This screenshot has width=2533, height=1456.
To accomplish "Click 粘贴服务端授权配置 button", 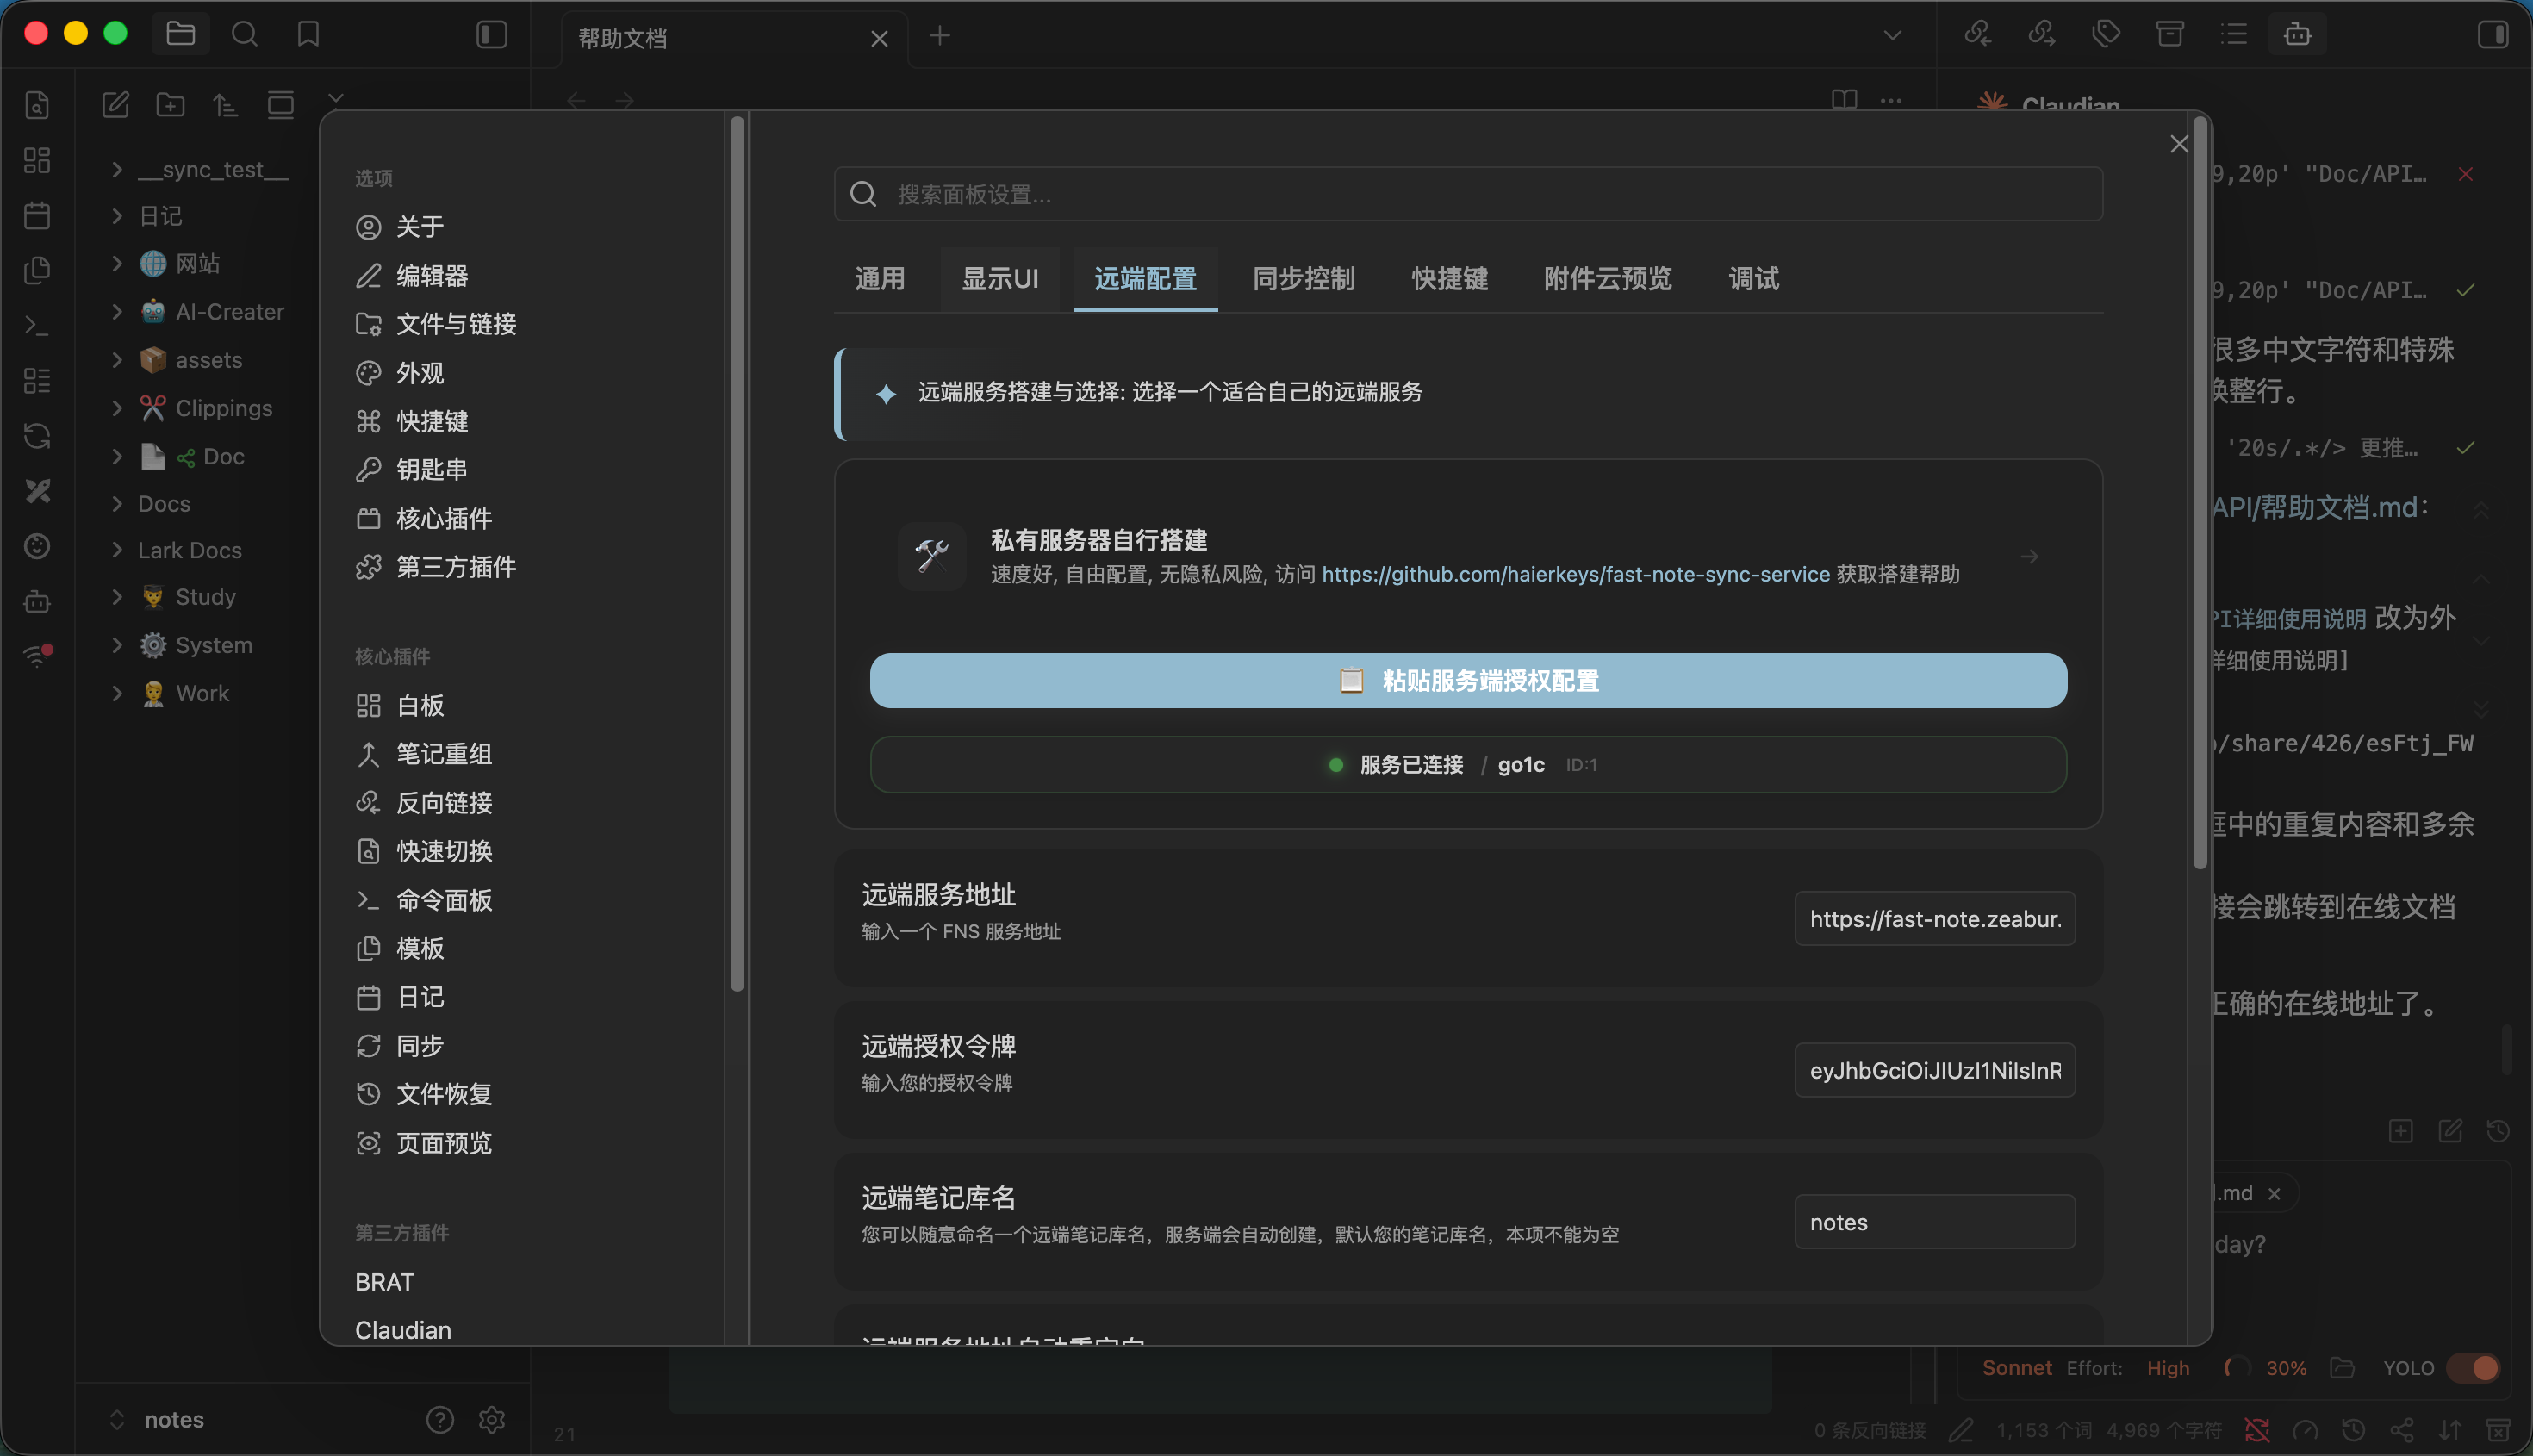I will (1468, 680).
